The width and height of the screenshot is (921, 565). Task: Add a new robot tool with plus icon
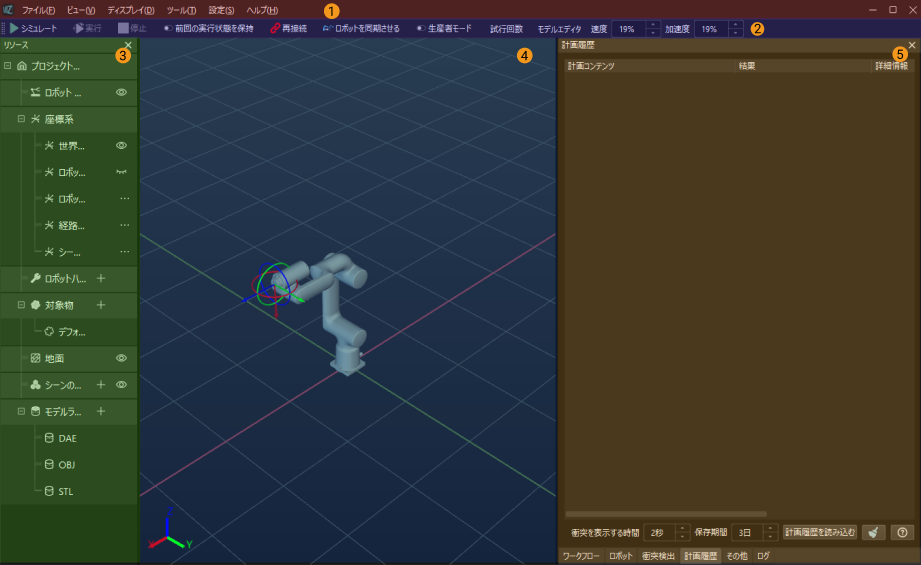click(101, 278)
